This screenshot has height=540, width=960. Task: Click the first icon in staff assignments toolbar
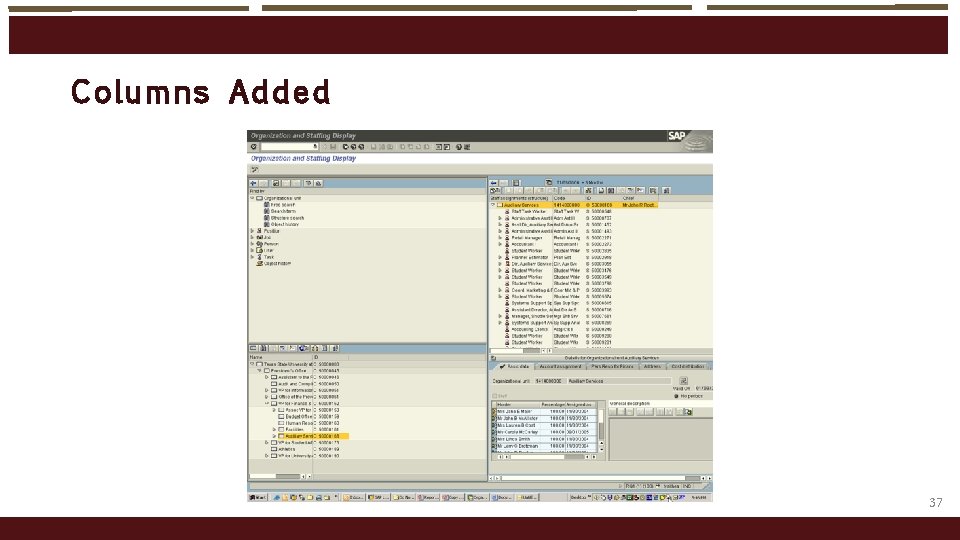coord(493,190)
